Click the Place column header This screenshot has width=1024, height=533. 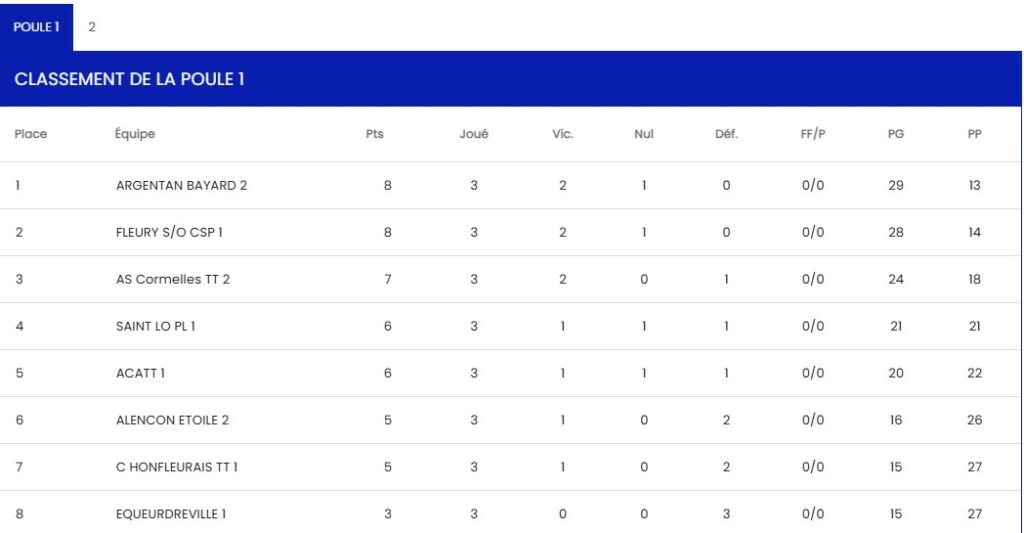(31, 134)
